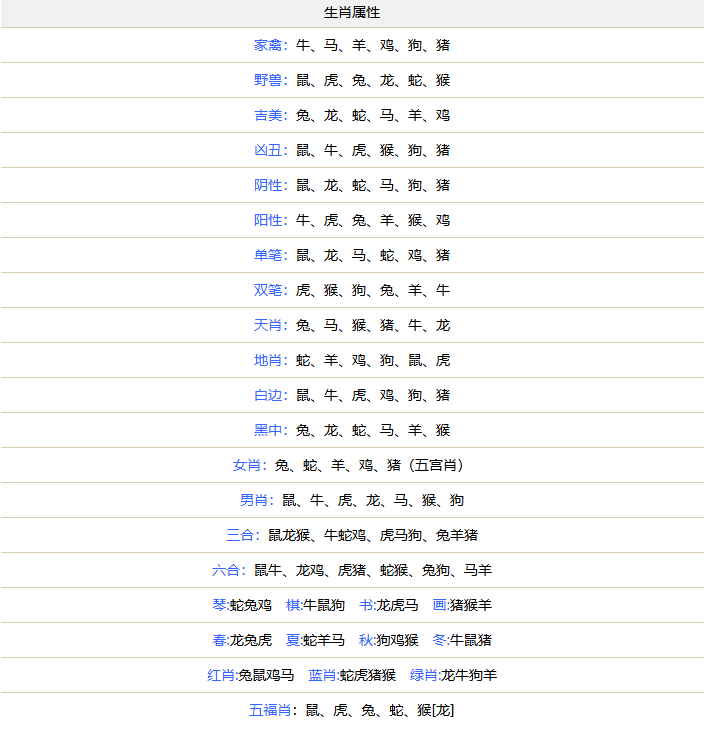Open the 蓝肖 blue zodiac link
Image resolution: width=719 pixels, height=749 pixels.
click(322, 675)
